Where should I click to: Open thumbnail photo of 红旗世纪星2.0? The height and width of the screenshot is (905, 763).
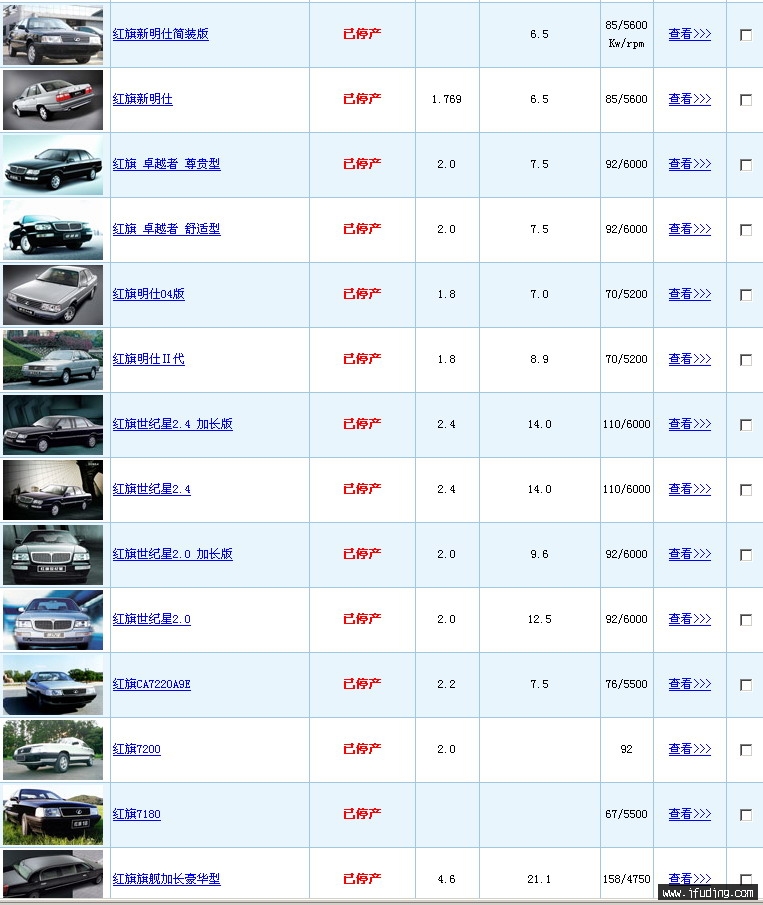(53, 620)
